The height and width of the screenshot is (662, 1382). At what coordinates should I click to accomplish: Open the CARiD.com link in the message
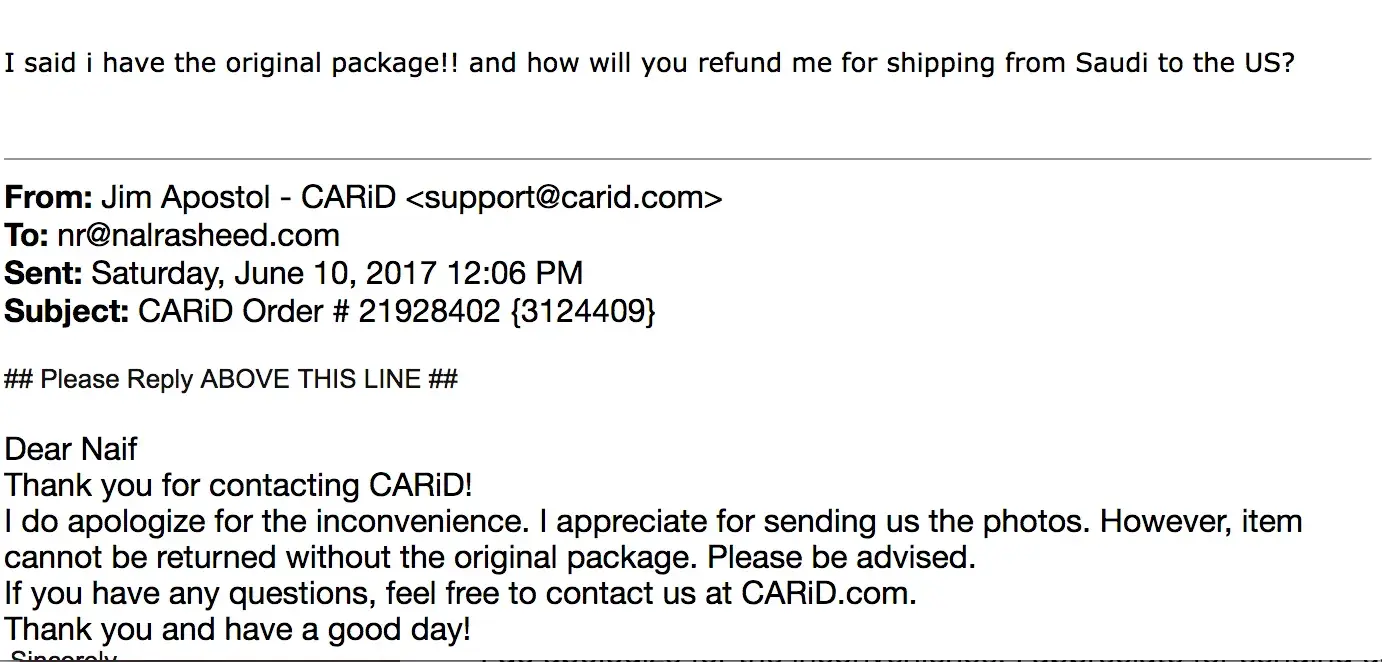click(x=826, y=594)
